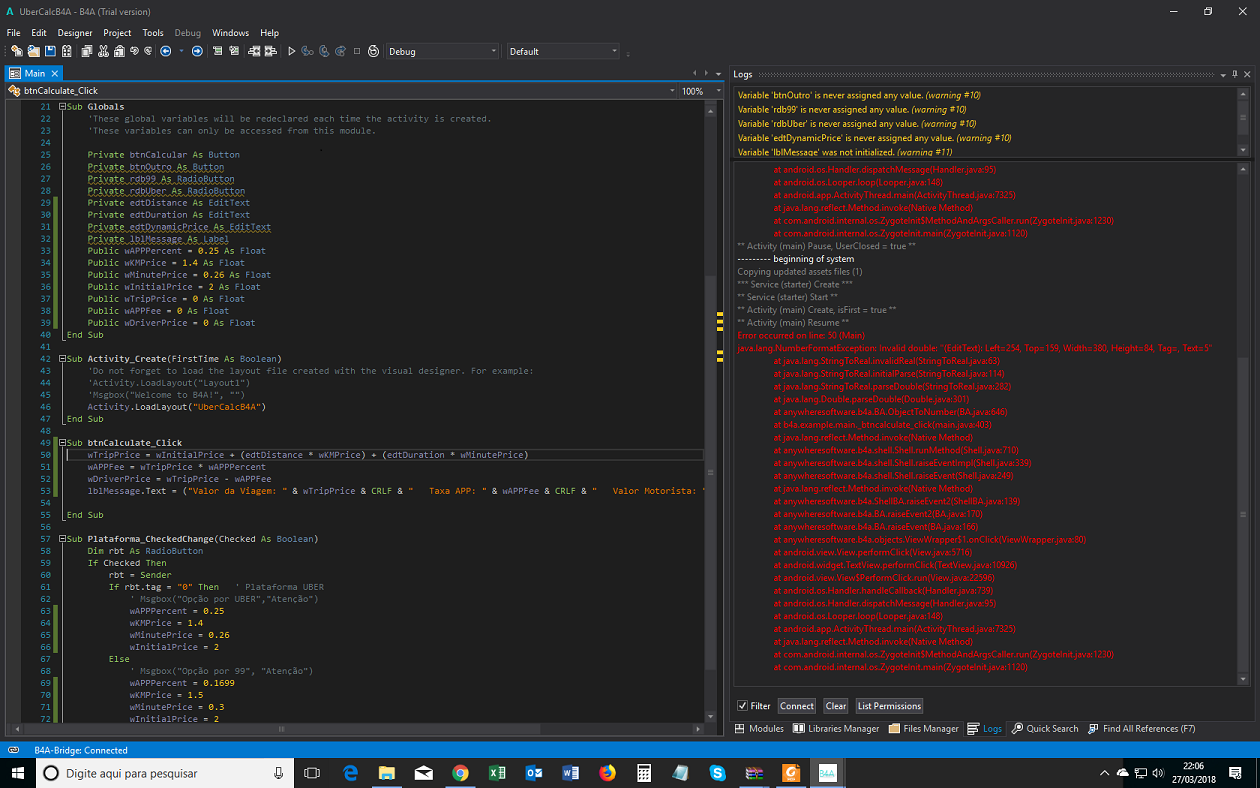Click the Connect button in Logs

[796, 706]
